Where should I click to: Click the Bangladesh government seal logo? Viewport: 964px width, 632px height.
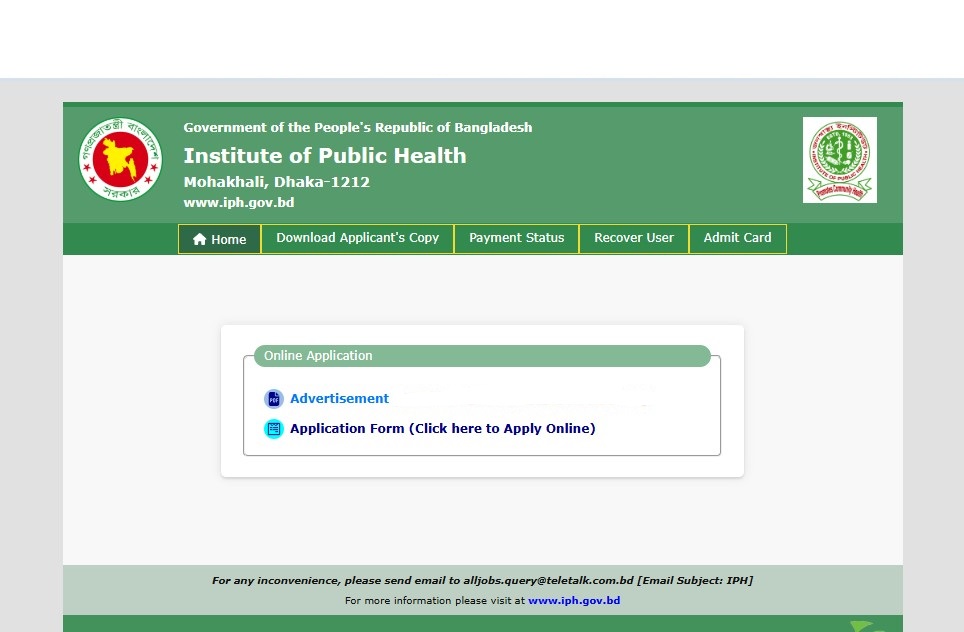click(120, 160)
